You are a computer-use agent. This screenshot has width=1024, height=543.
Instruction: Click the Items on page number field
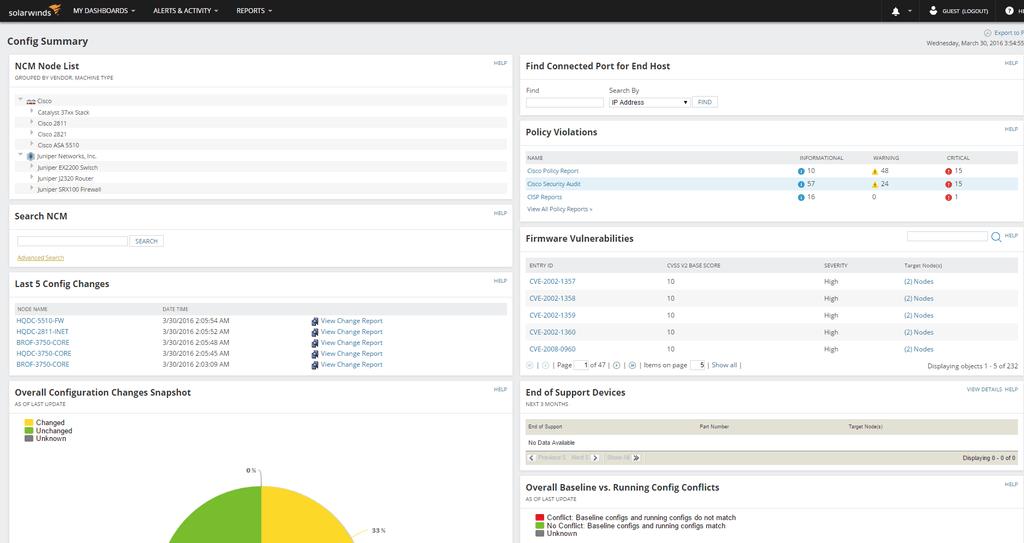point(697,365)
